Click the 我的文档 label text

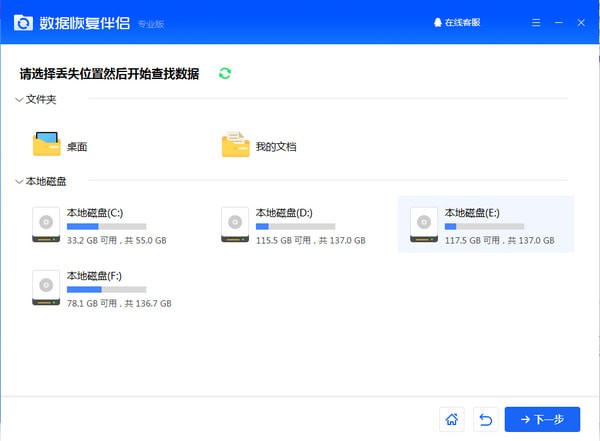(x=275, y=147)
